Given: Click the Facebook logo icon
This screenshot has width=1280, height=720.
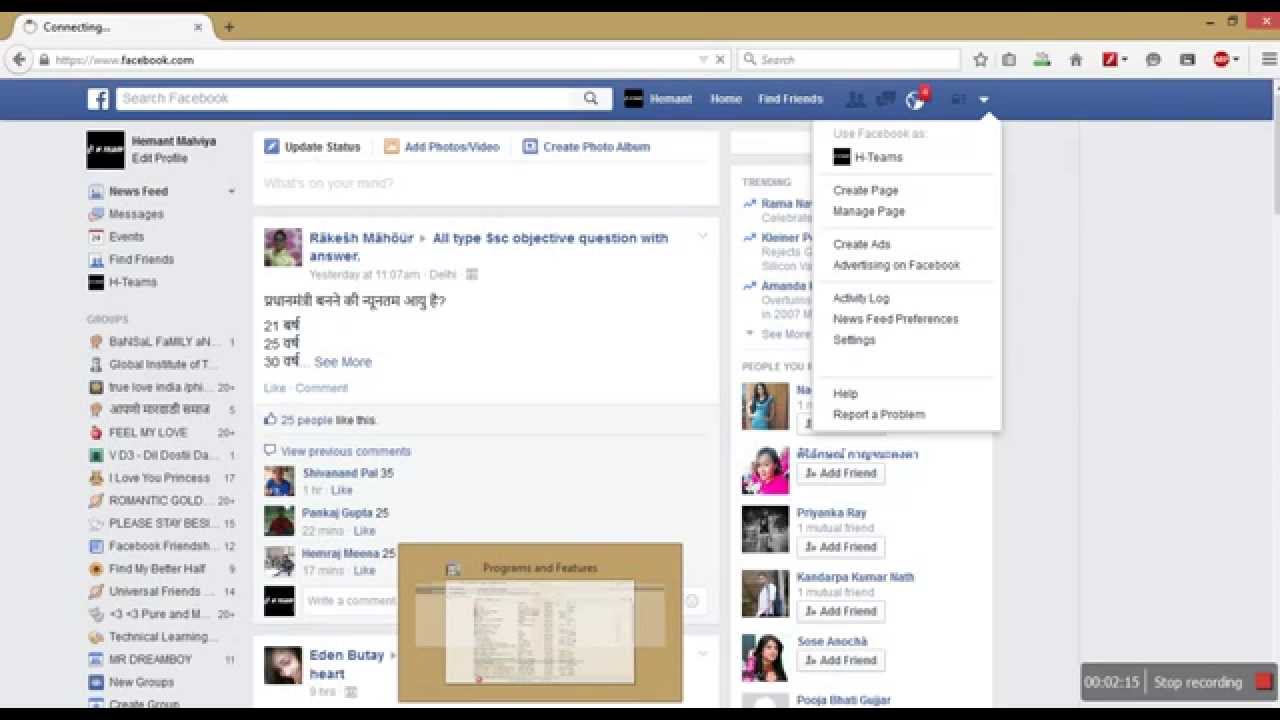Looking at the screenshot, I should coord(98,98).
